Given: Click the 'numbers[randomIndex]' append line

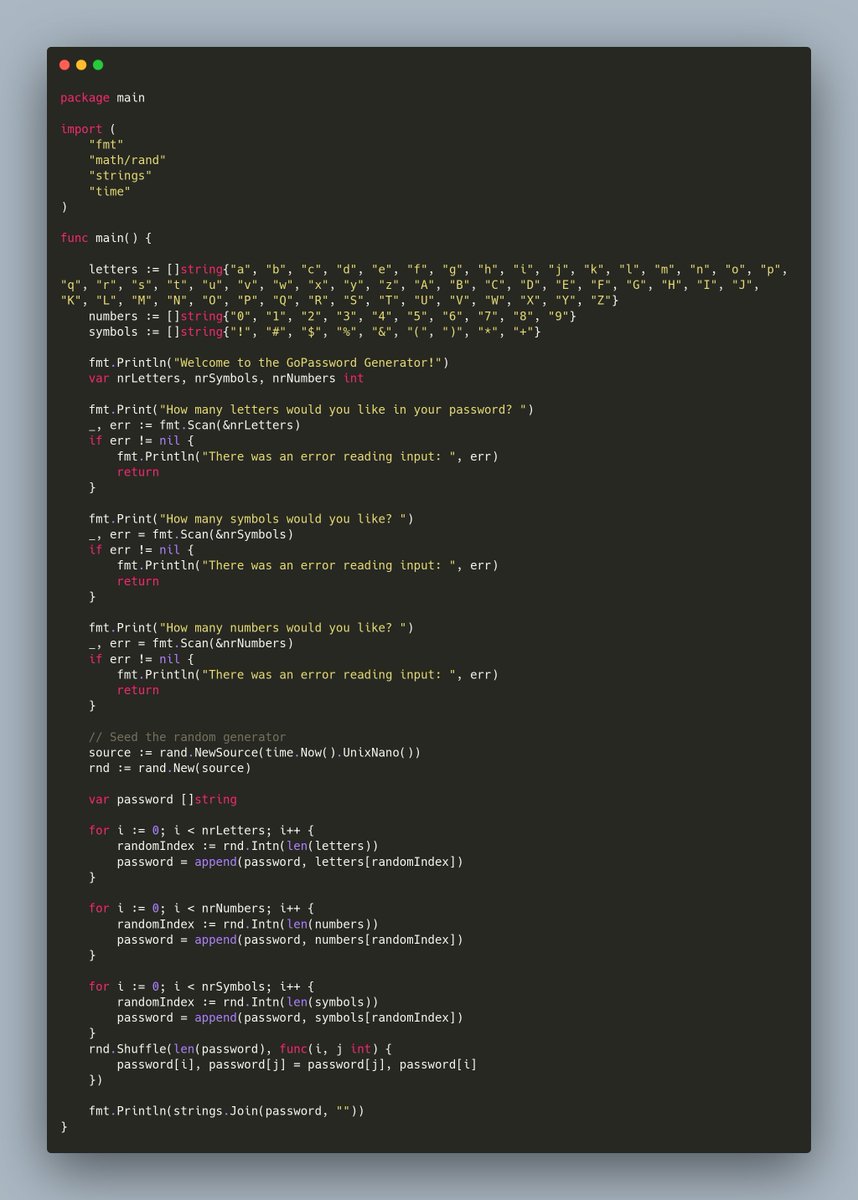Looking at the screenshot, I should coord(290,939).
